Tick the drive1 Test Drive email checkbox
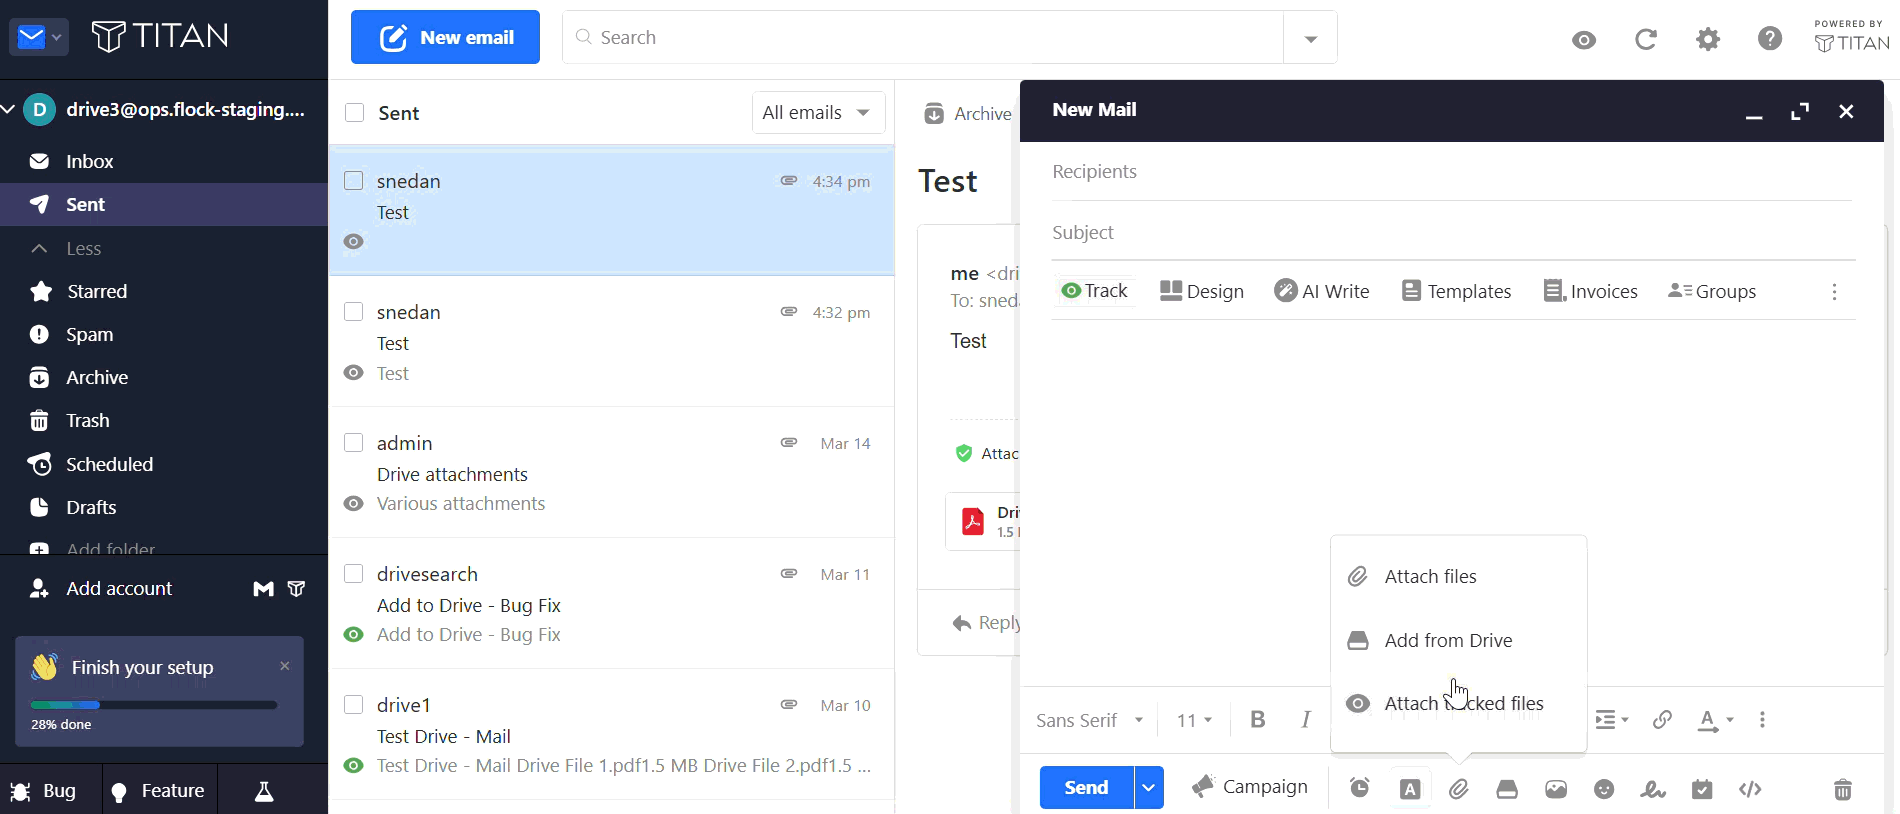The width and height of the screenshot is (1900, 814). tap(354, 704)
